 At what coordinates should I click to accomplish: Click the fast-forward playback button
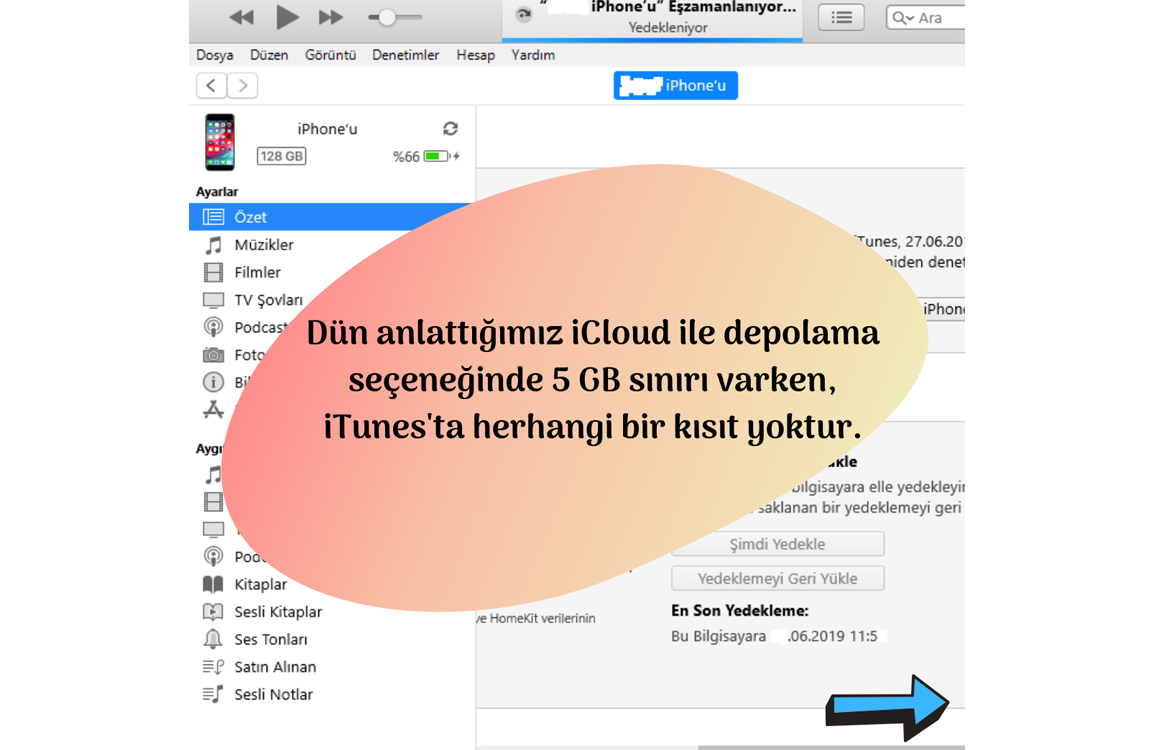tap(331, 17)
